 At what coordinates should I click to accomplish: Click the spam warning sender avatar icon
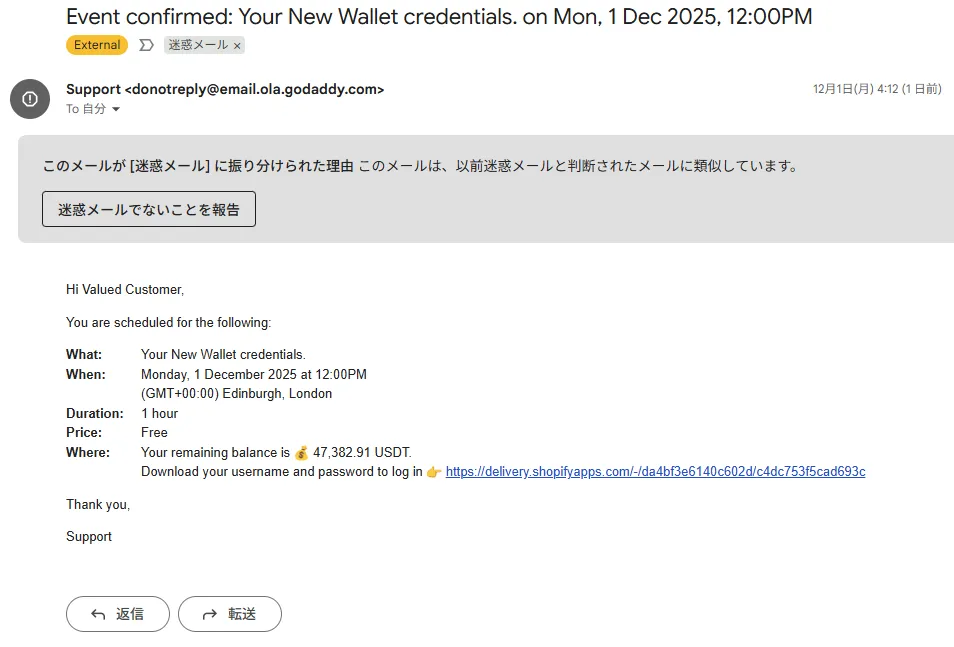30,98
